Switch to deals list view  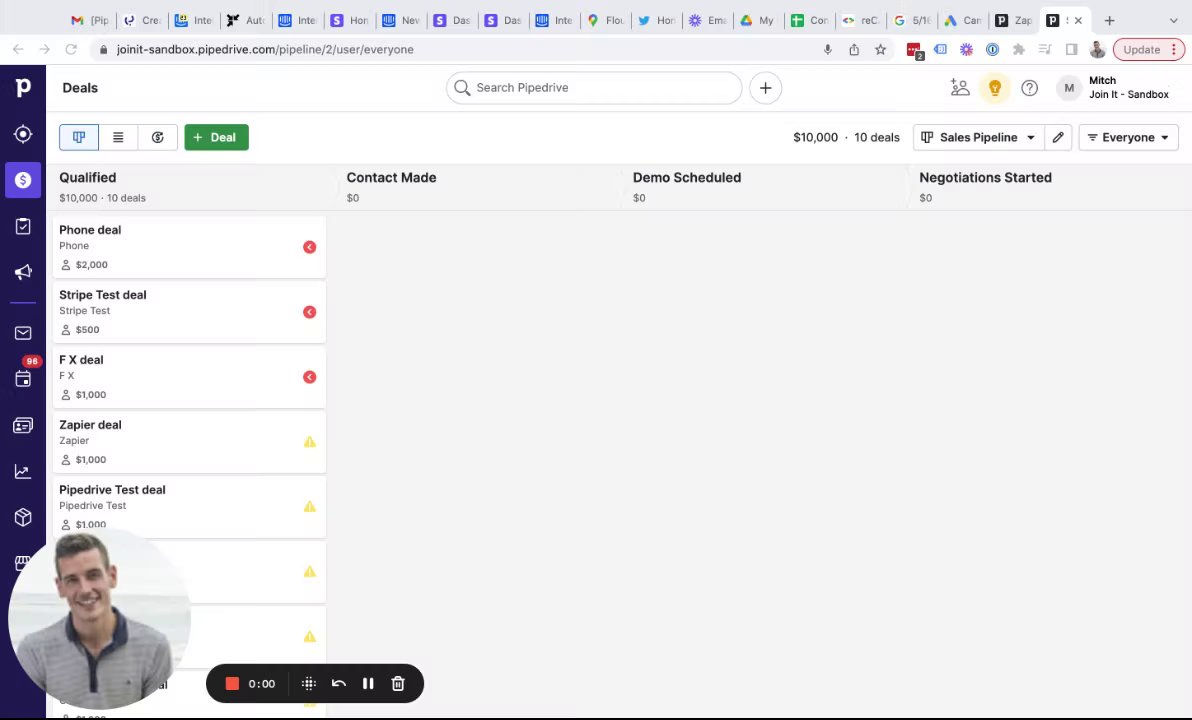(x=118, y=138)
